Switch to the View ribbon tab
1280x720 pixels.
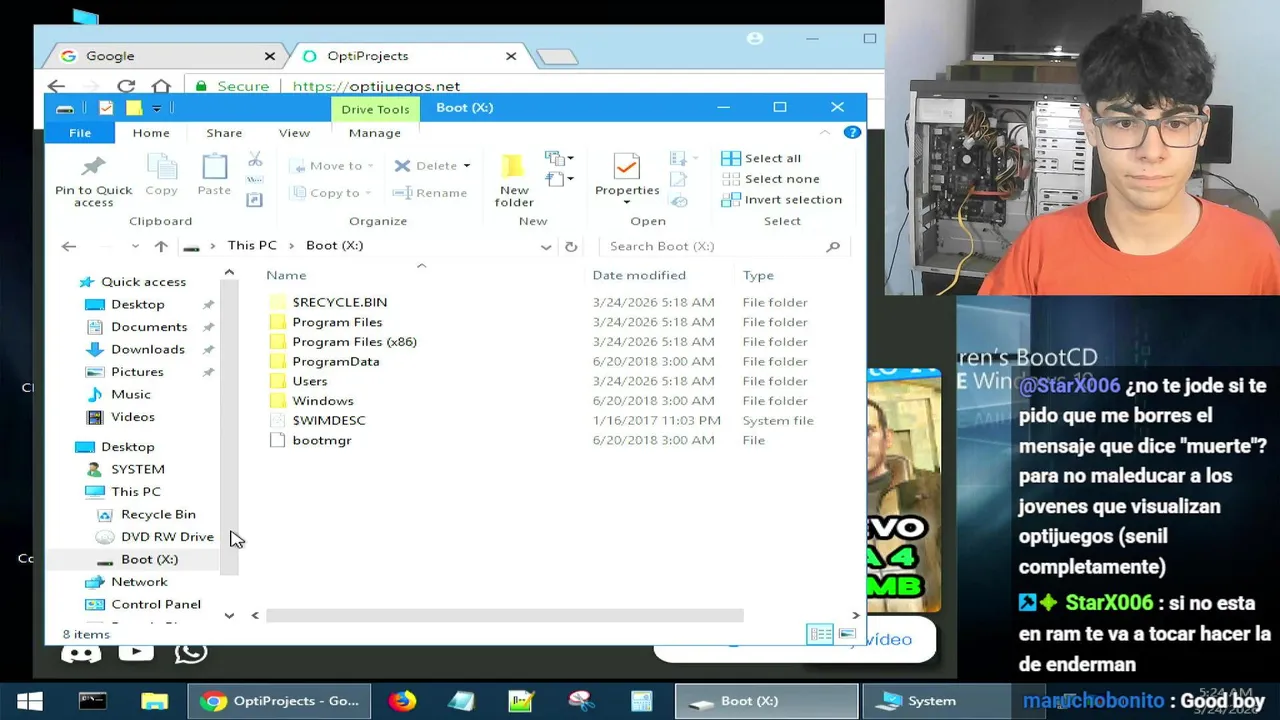pos(294,133)
